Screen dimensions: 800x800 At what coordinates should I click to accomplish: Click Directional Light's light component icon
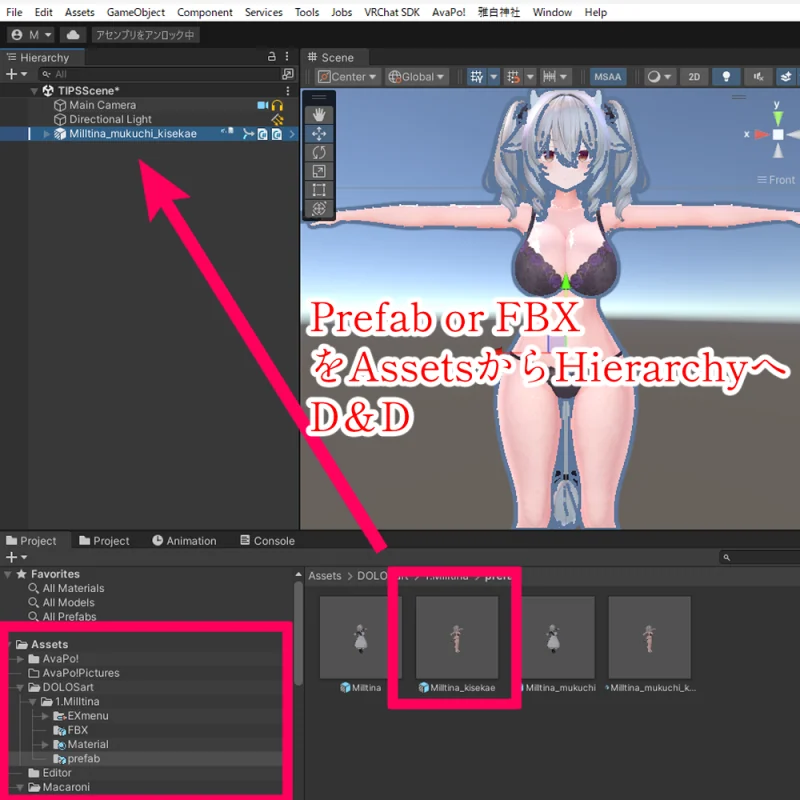[x=277, y=119]
